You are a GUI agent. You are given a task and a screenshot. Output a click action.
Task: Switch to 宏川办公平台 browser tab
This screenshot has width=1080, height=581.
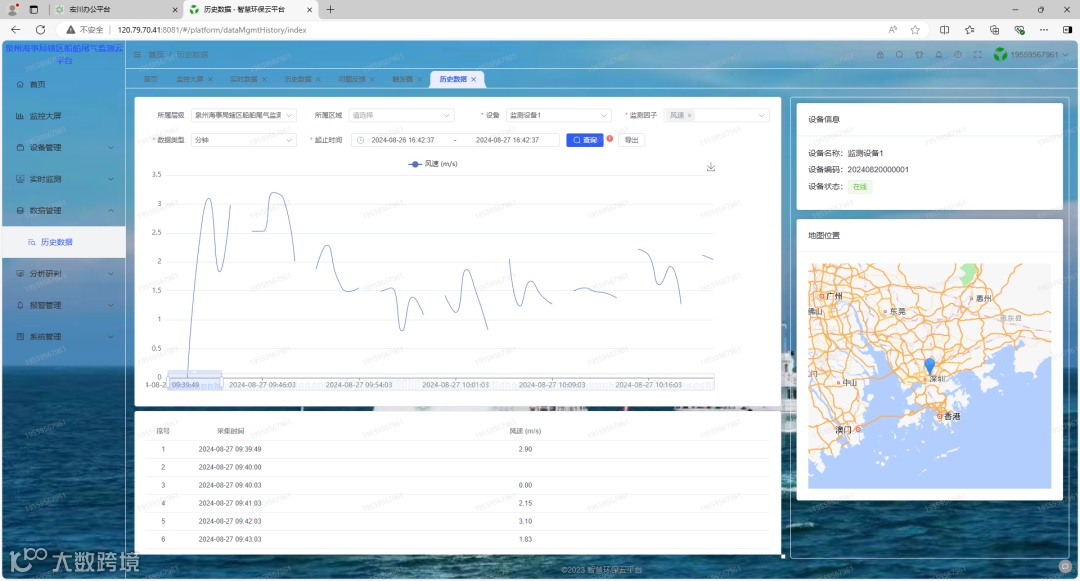(114, 10)
